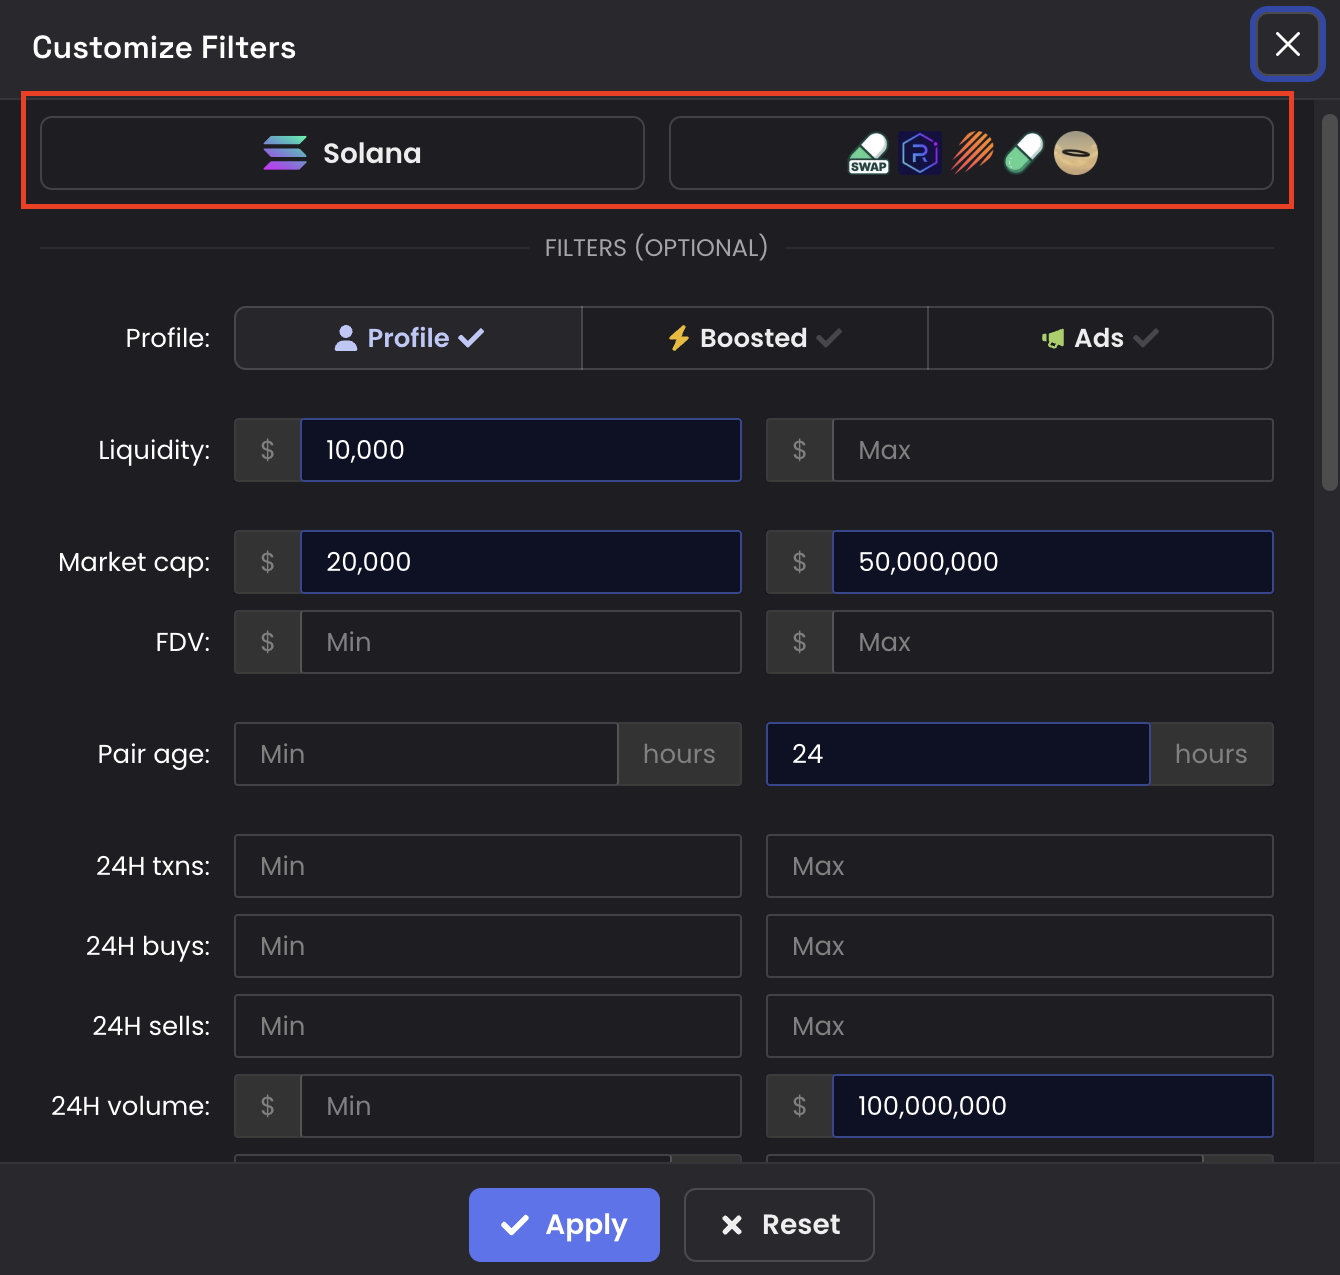This screenshot has width=1340, height=1275.
Task: Click the 24H txns Max input
Action: pos(1019,866)
